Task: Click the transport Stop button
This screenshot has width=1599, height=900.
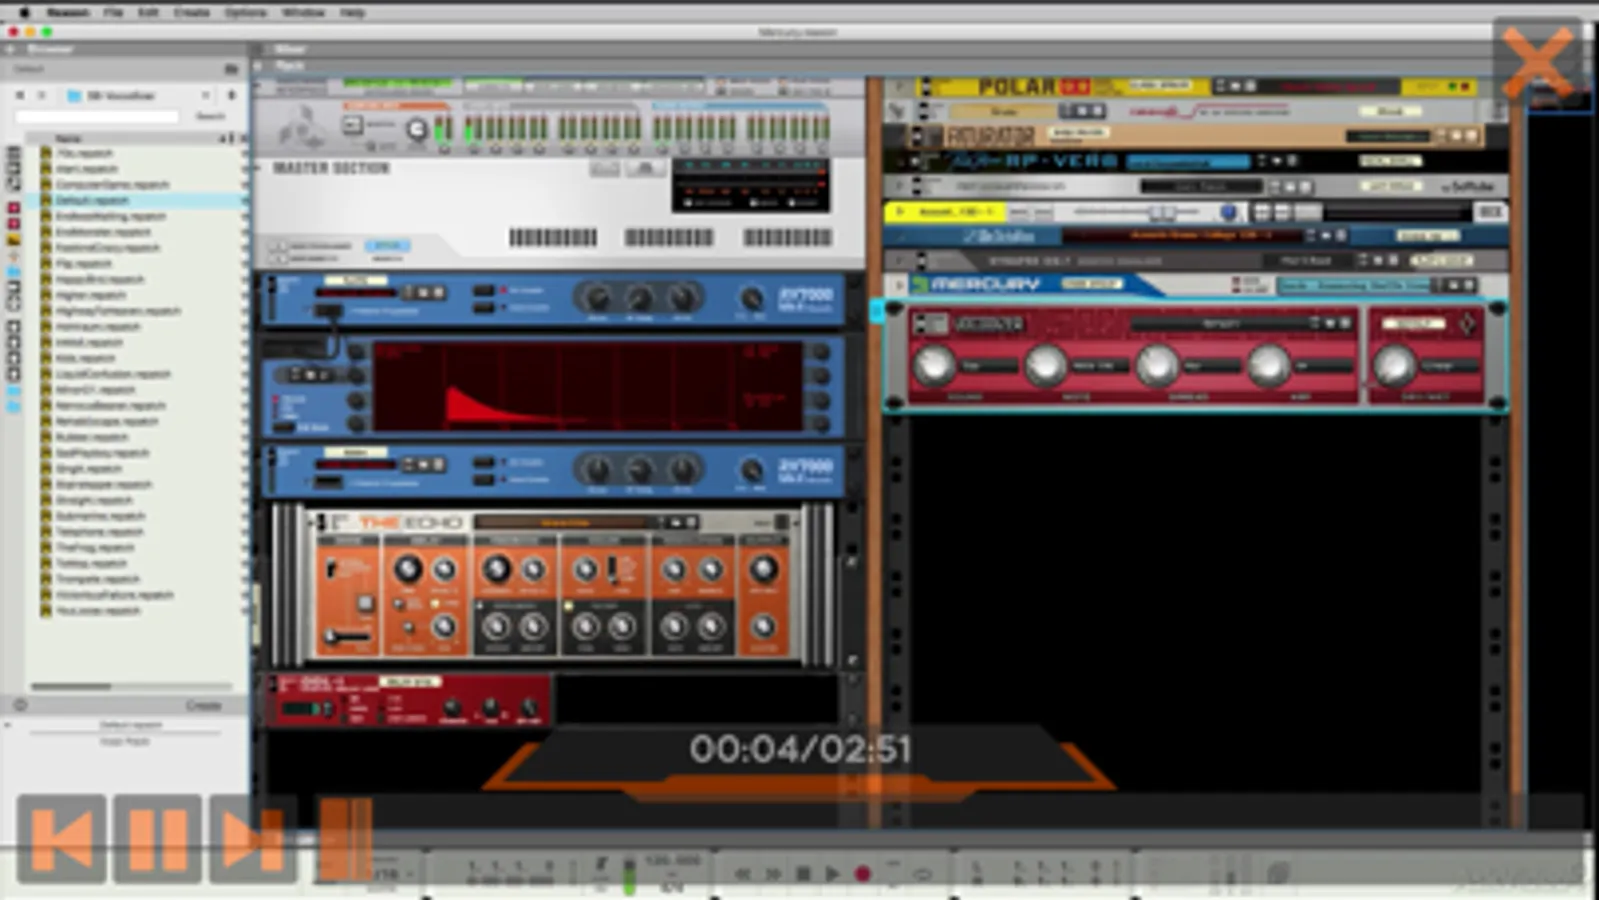Action: coord(802,873)
